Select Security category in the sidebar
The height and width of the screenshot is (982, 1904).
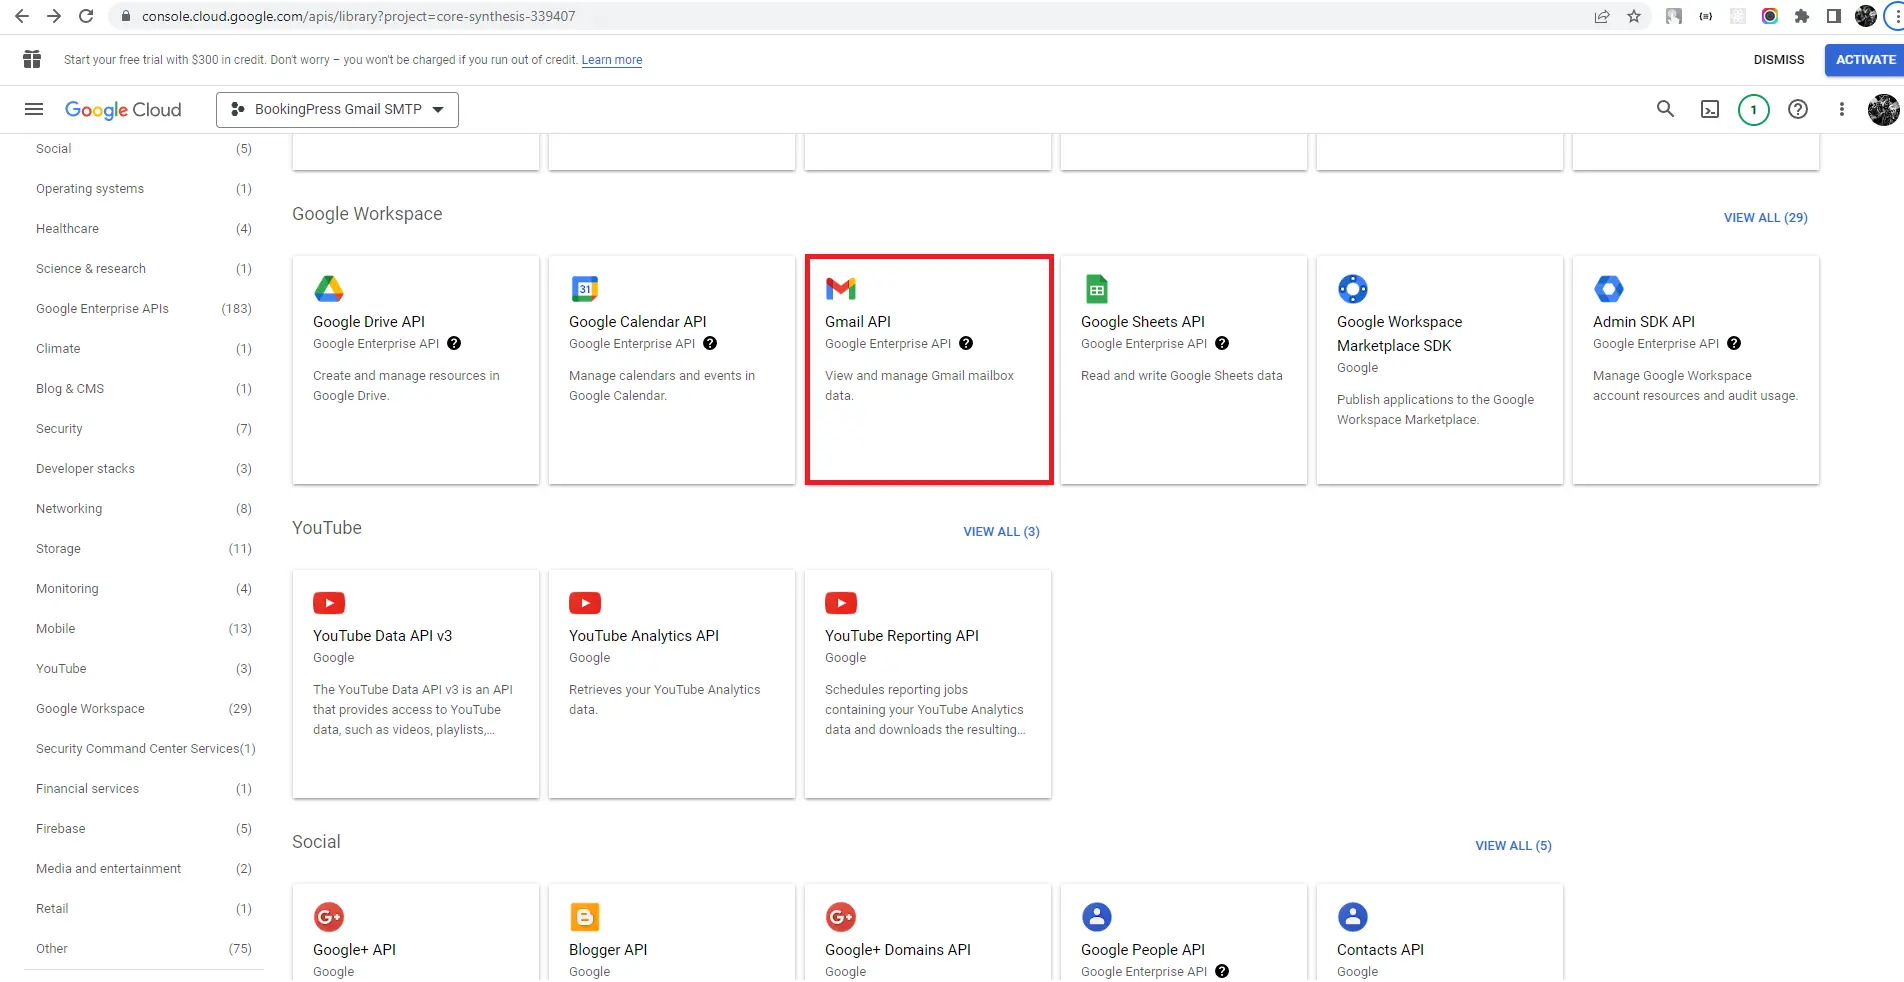(x=59, y=428)
